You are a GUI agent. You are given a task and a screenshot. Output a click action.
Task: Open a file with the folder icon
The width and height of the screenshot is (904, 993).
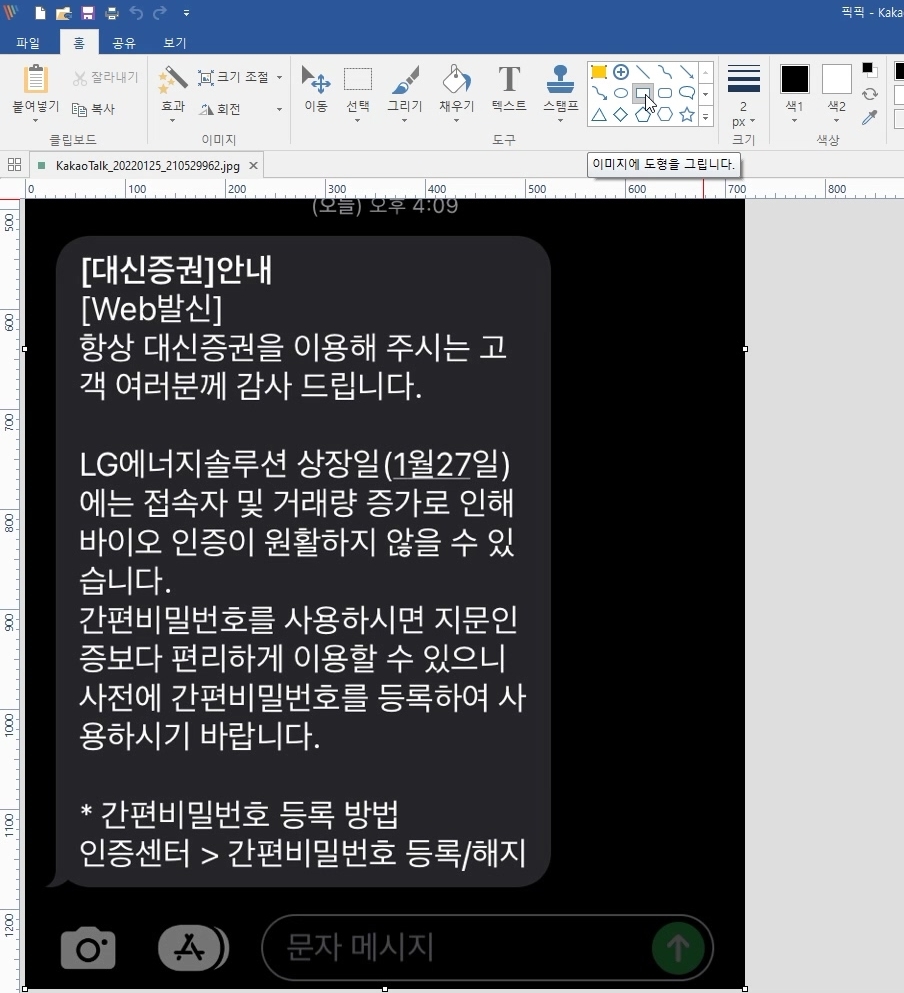pos(63,13)
